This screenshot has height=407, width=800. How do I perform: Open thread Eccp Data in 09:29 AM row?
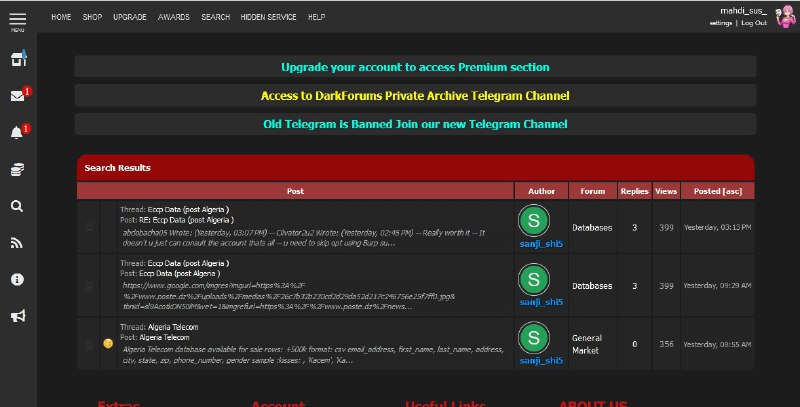tap(188, 263)
